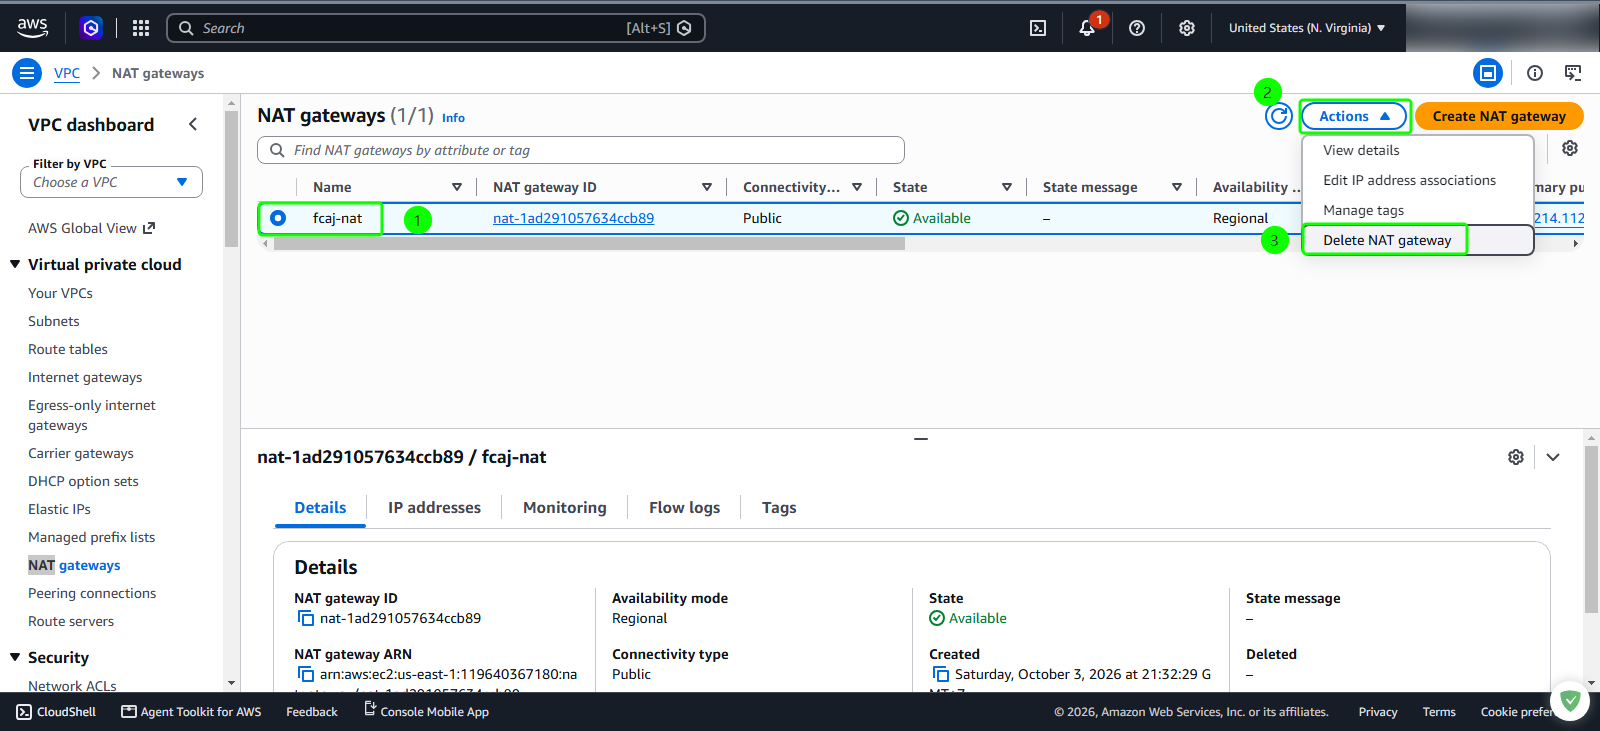This screenshot has width=1600, height=731.
Task: Switch to the Flow logs tab
Action: tap(684, 508)
